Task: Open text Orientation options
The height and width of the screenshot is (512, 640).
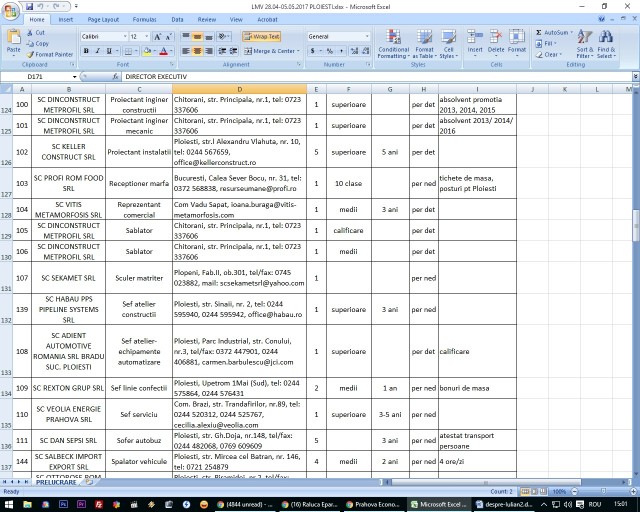Action: pos(224,37)
